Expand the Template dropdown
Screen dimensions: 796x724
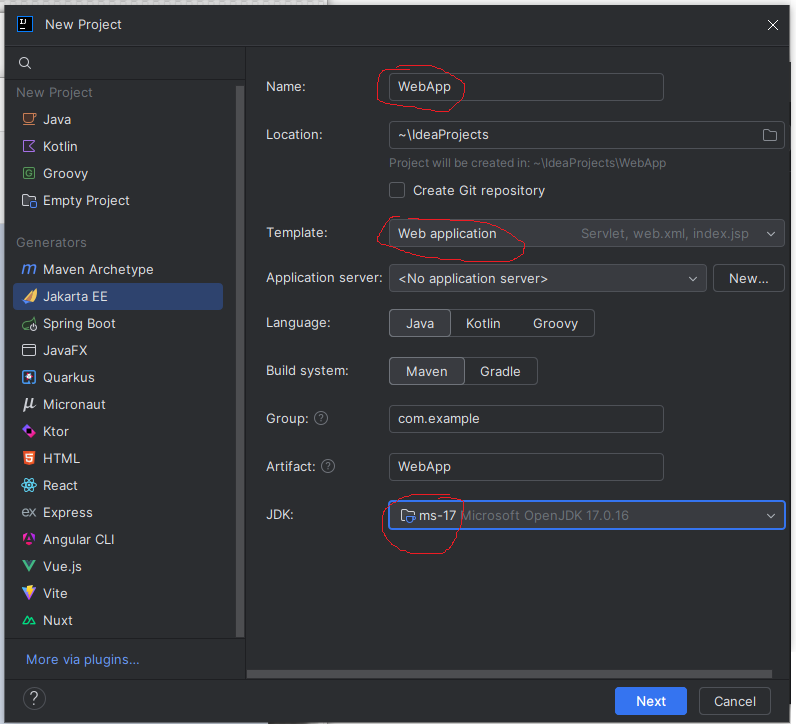pyautogui.click(x=770, y=234)
